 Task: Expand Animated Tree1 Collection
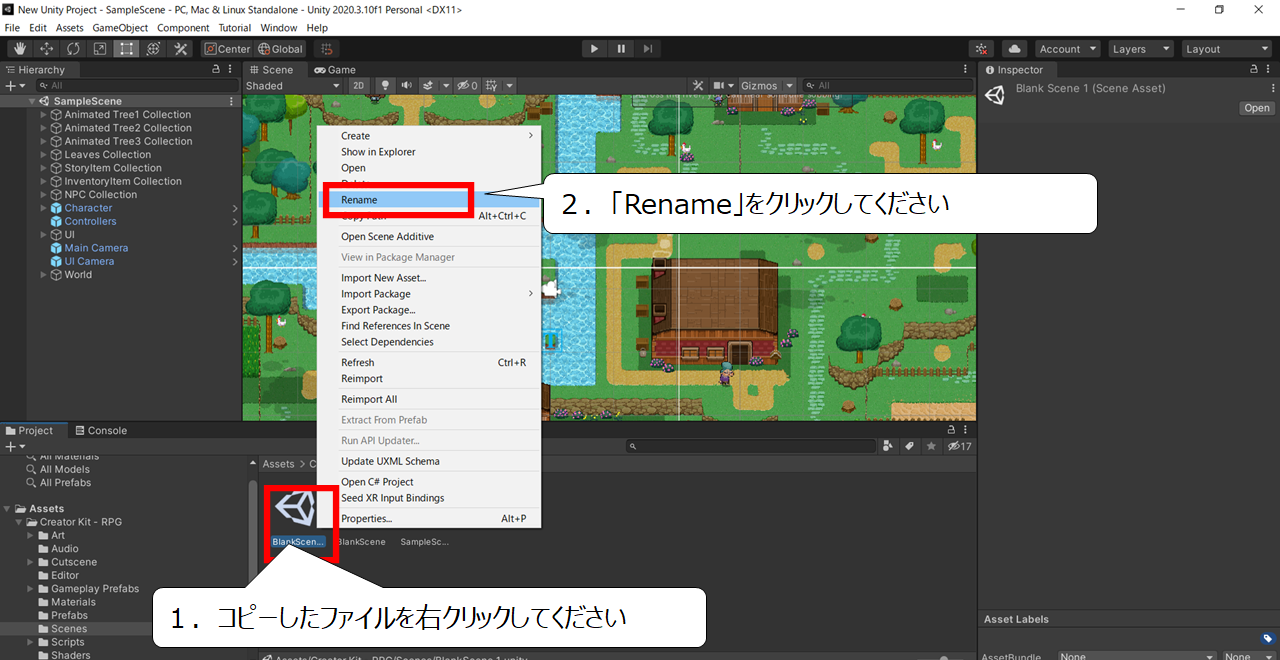point(43,115)
